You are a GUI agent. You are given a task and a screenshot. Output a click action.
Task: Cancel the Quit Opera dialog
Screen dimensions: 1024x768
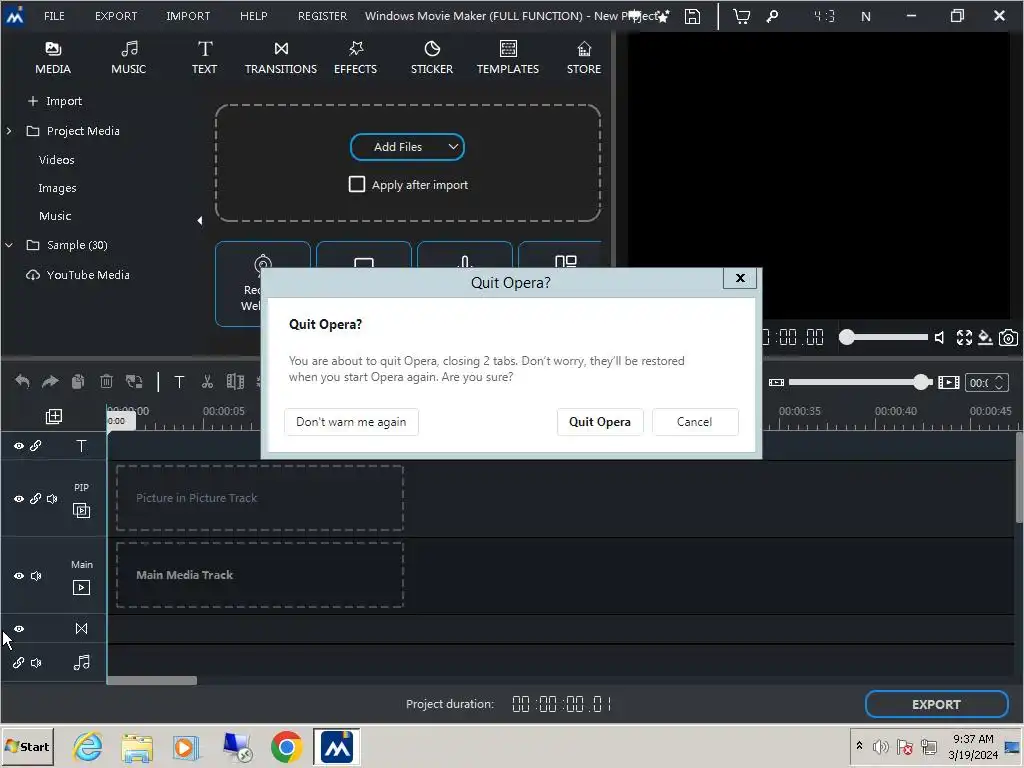(x=695, y=422)
